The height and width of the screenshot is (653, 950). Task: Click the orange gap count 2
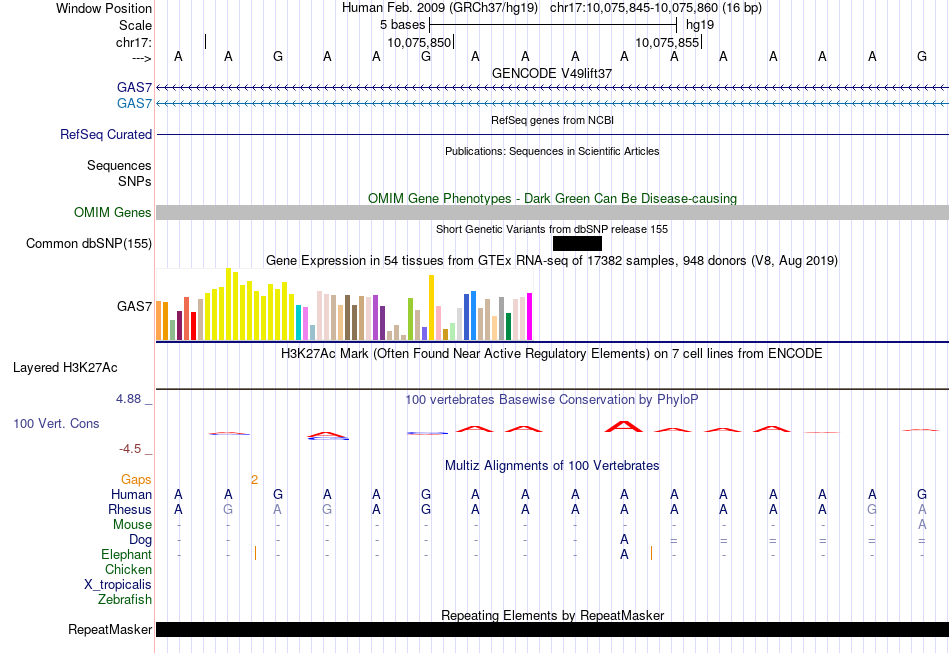tap(254, 480)
